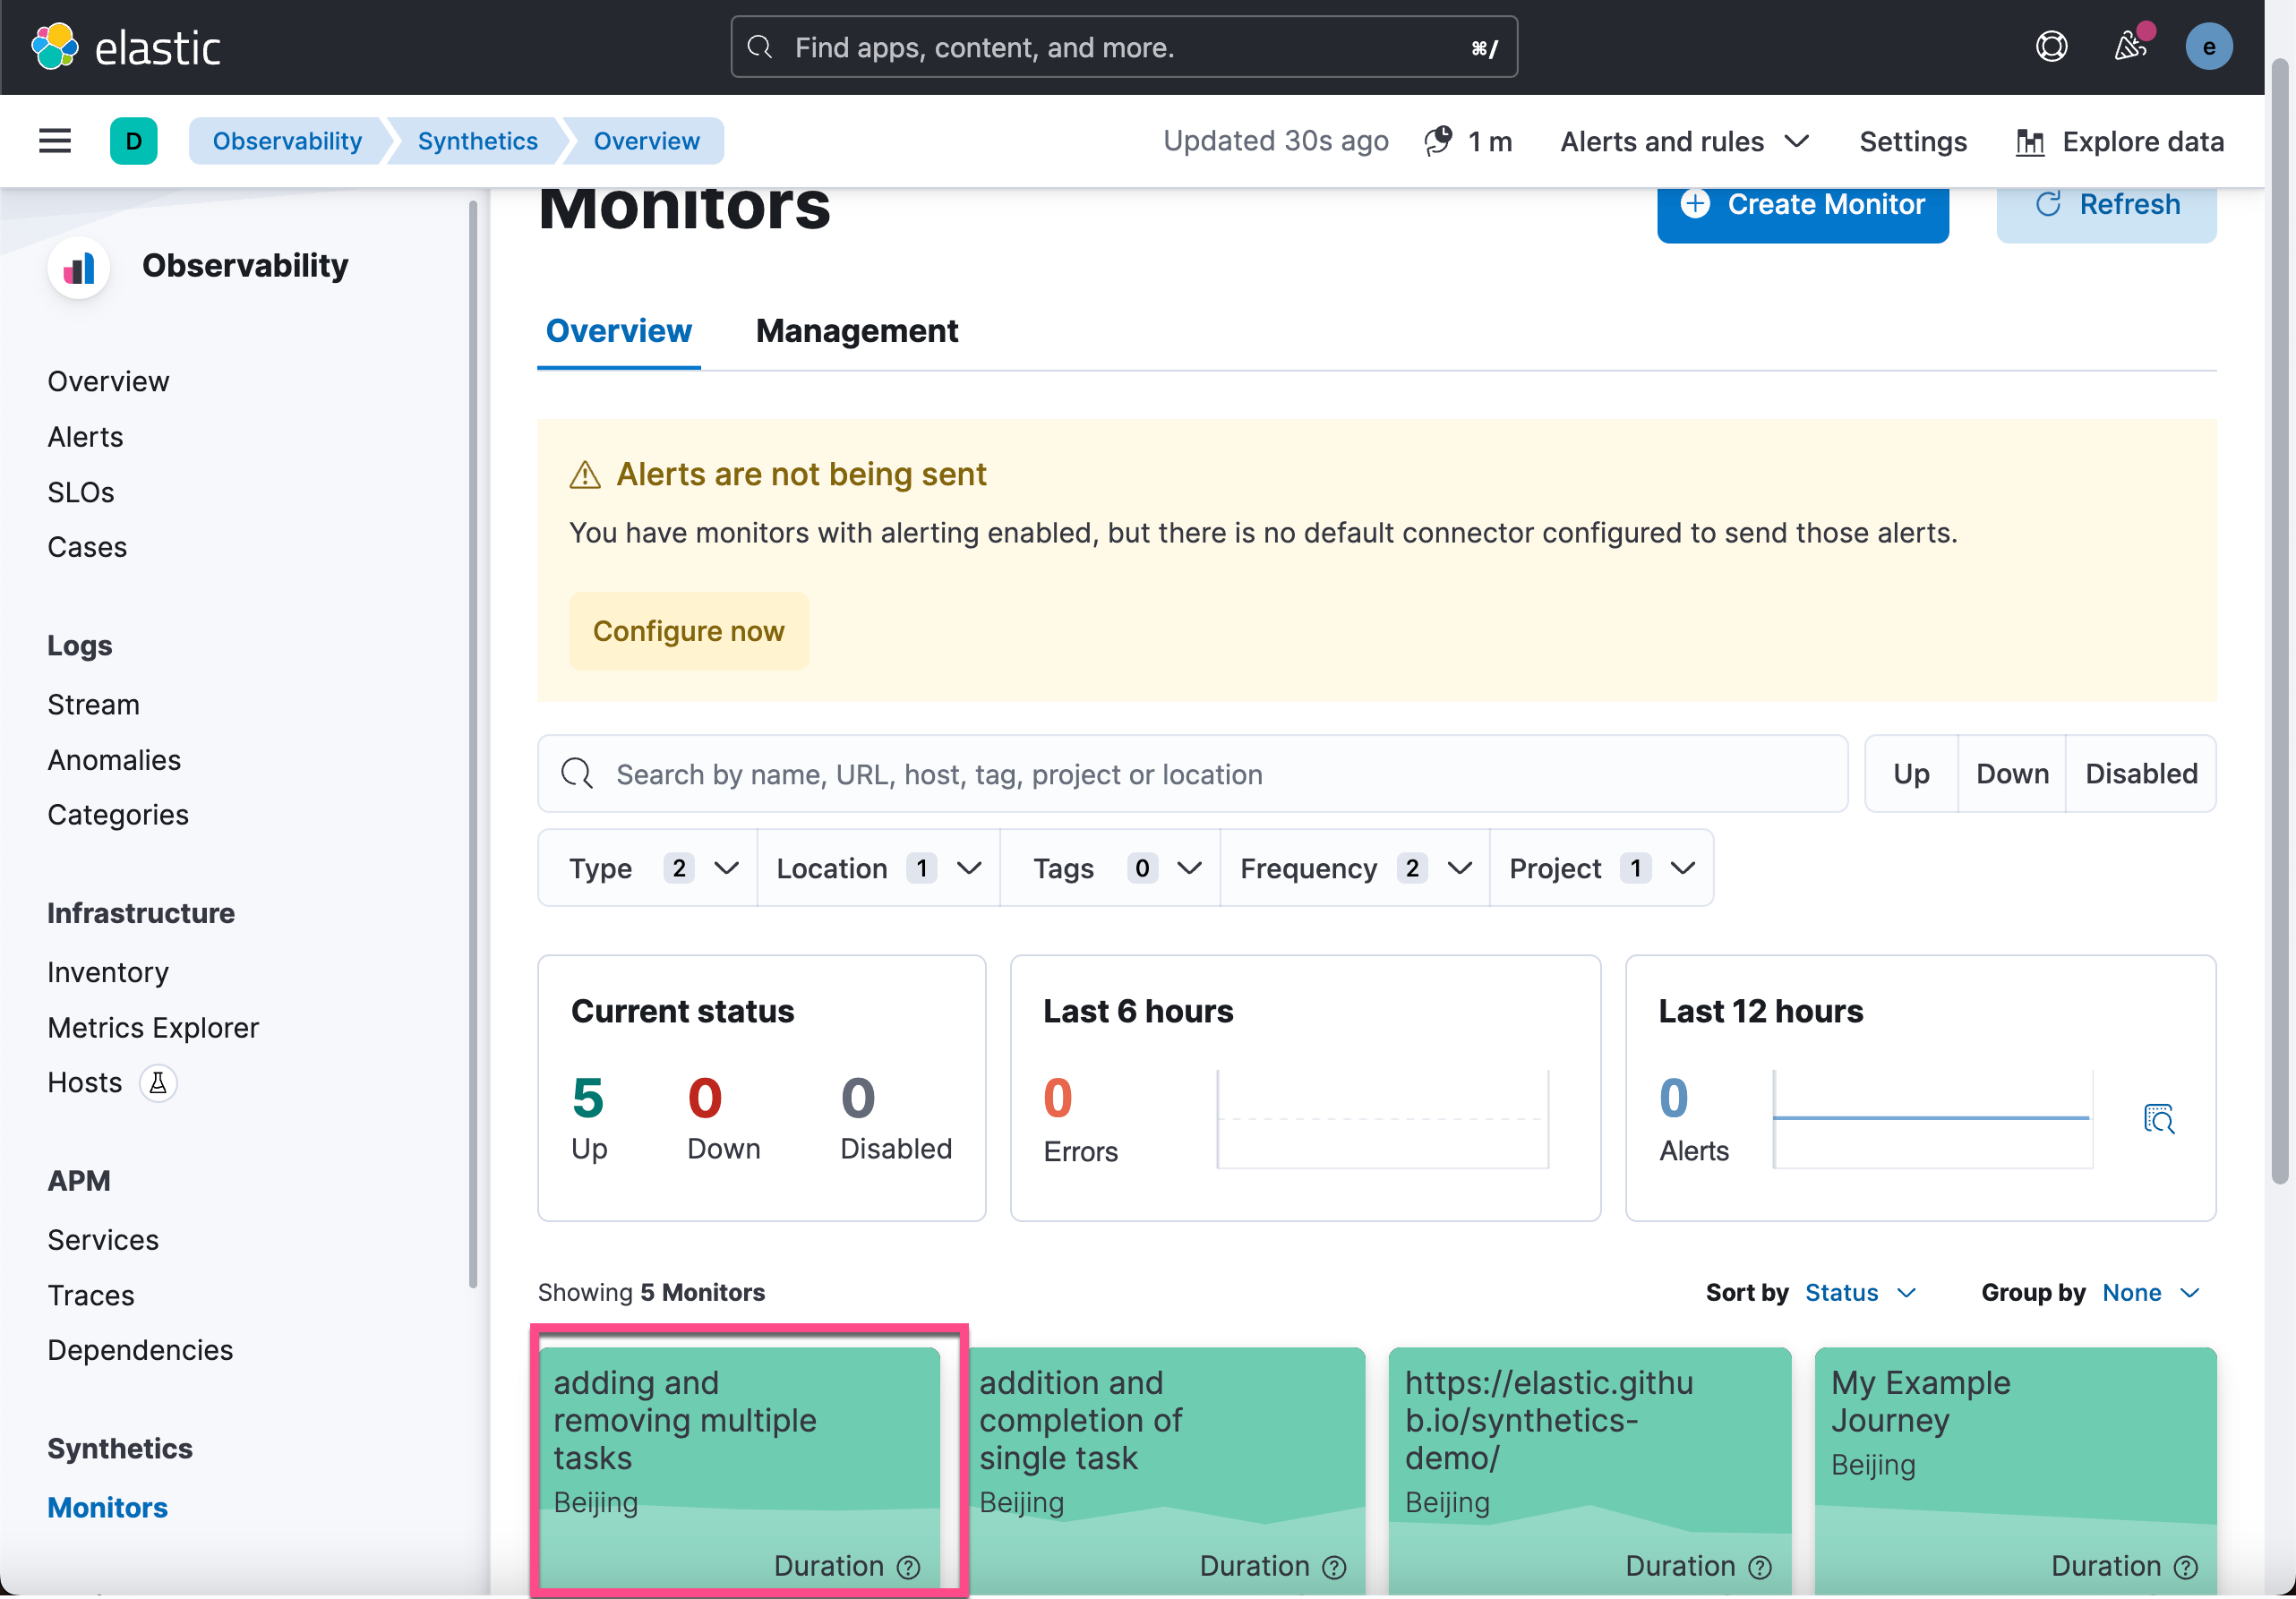
Task: Switch to the Management tab
Action: (x=856, y=331)
